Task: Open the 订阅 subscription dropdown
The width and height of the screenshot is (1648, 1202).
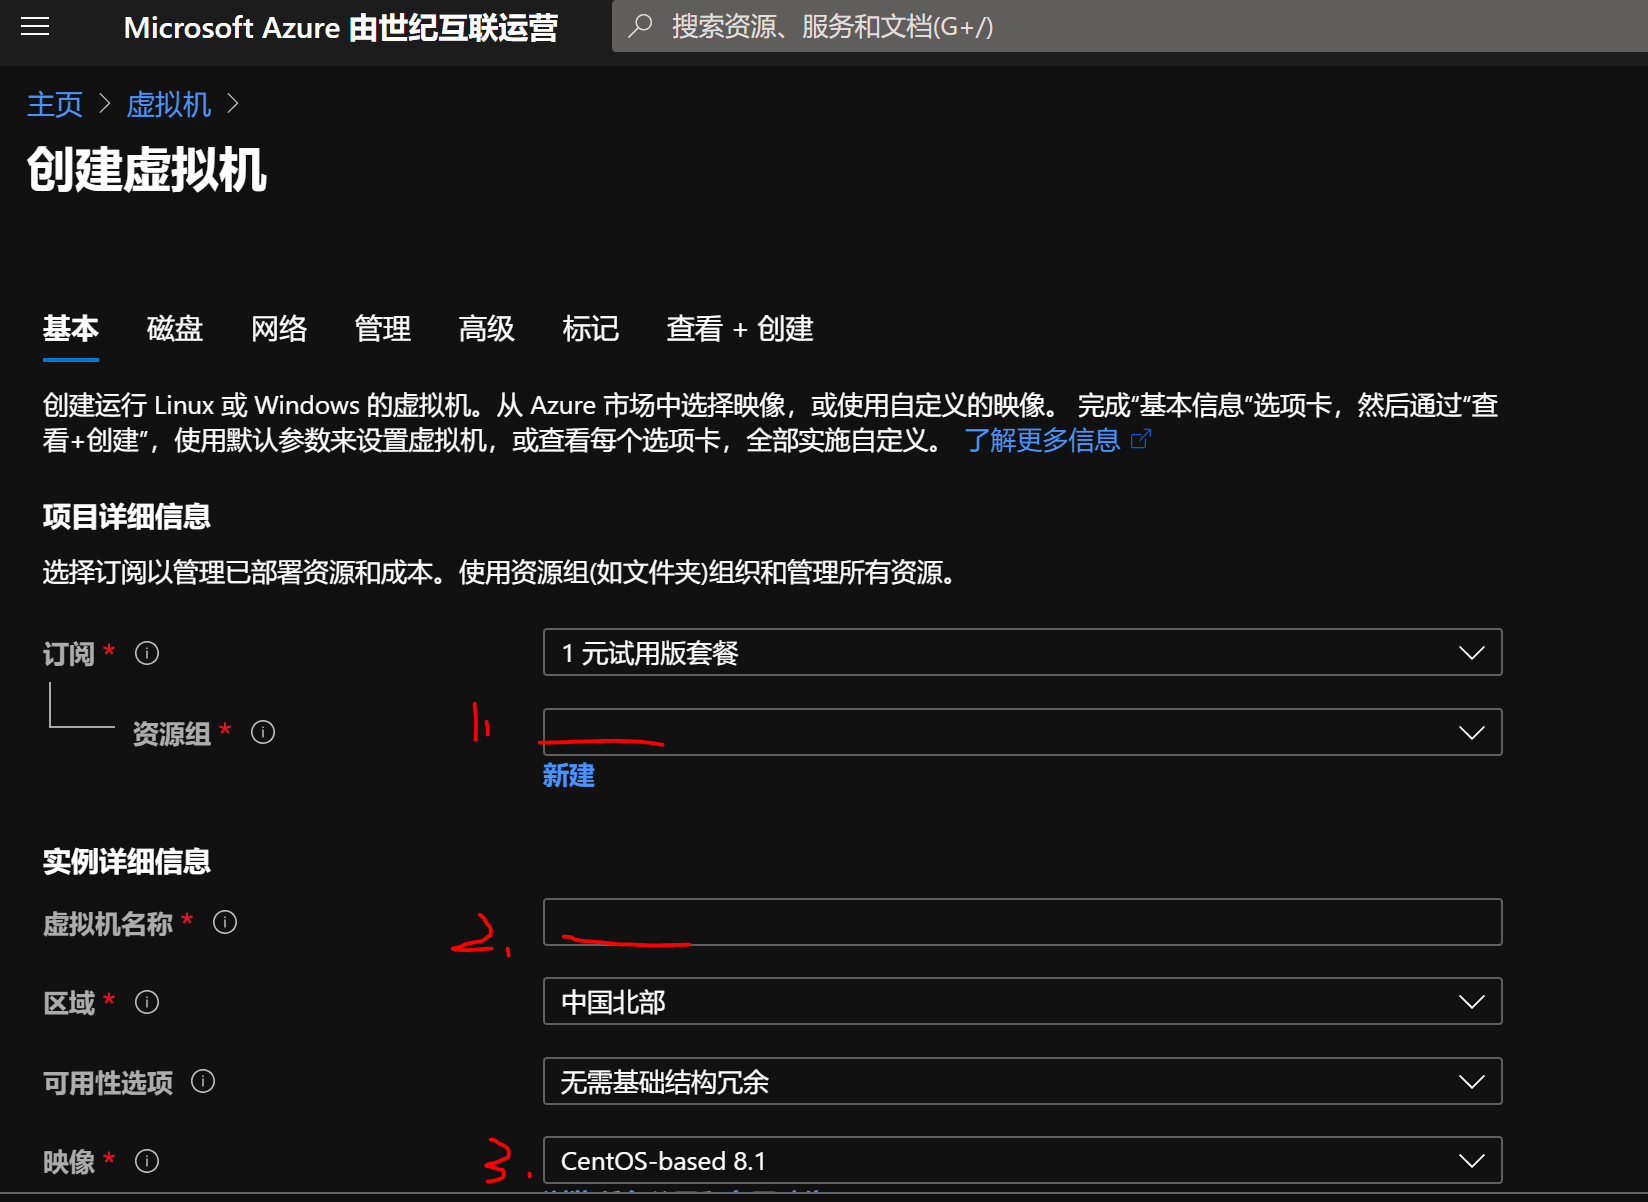Action: tap(1022, 652)
